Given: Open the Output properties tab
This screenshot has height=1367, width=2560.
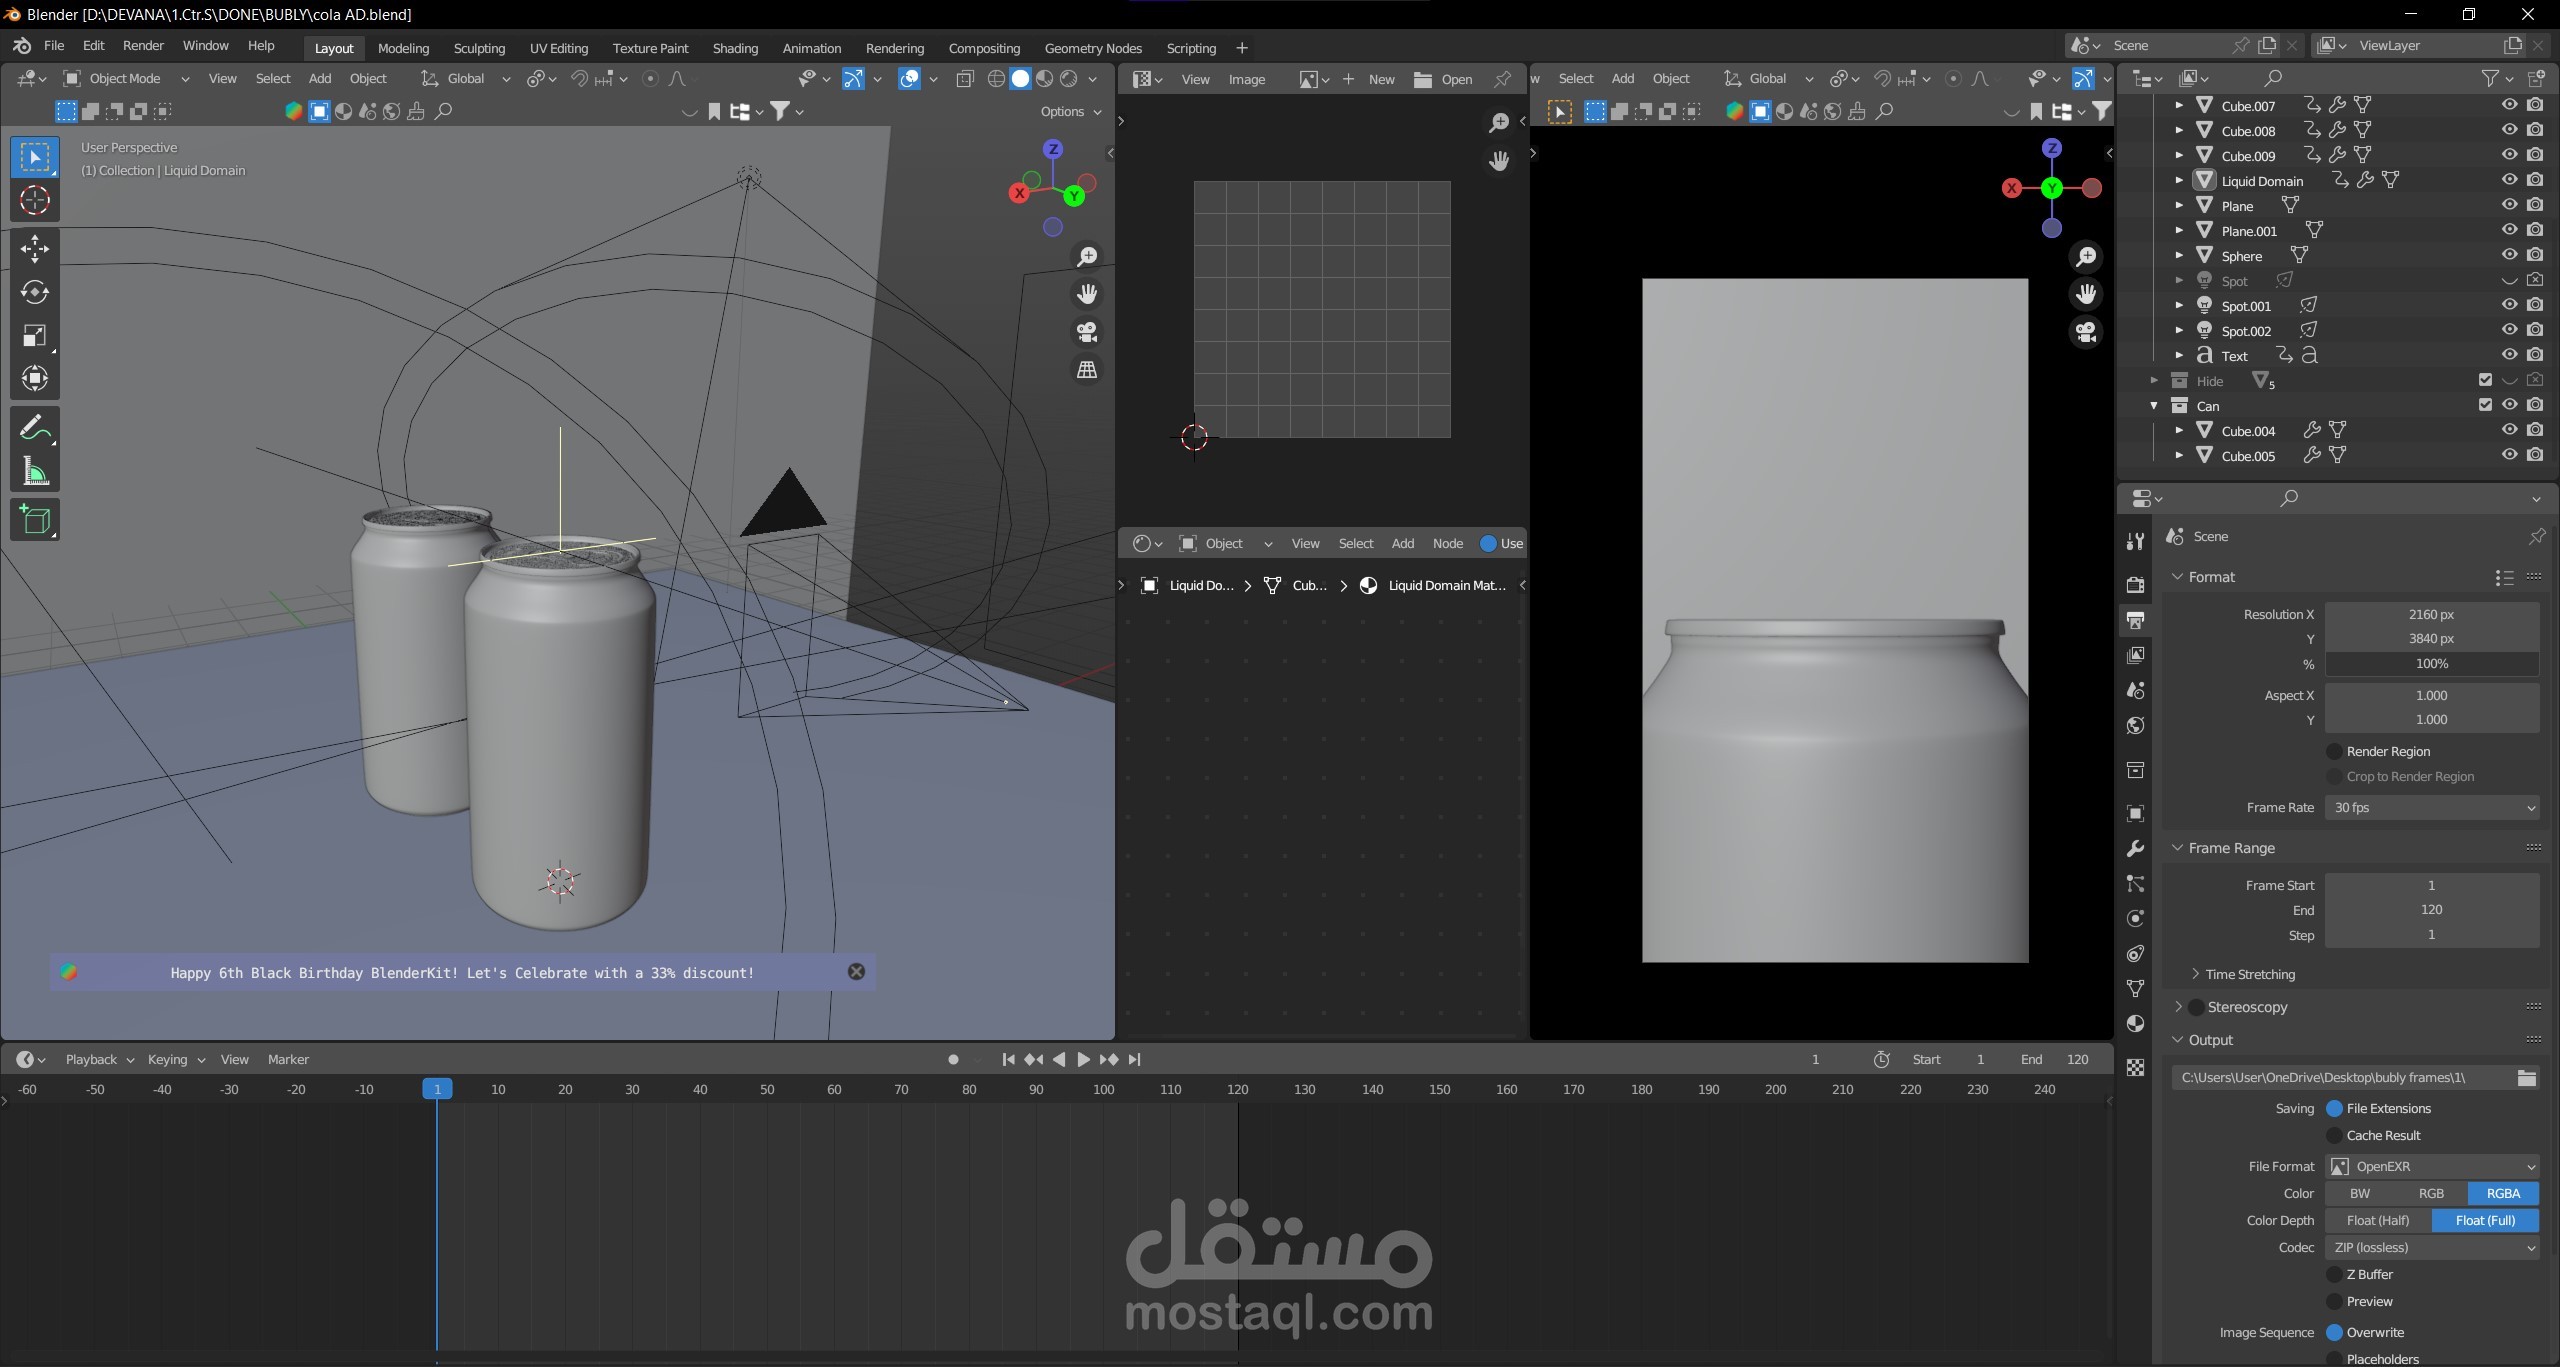Looking at the screenshot, I should [x=2135, y=621].
